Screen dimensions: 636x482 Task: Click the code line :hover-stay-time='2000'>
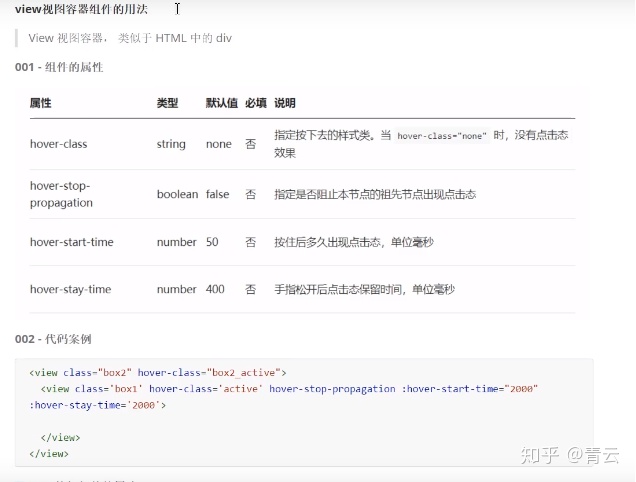[97, 405]
